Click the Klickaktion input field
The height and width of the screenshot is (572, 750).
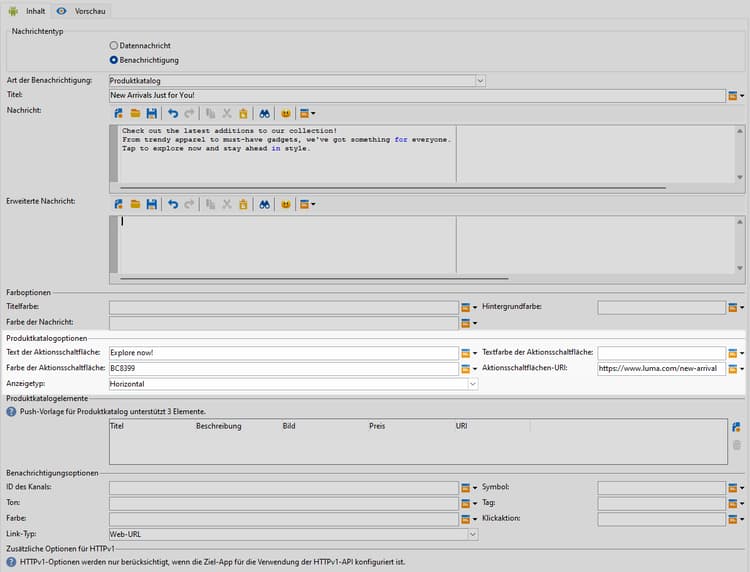[x=661, y=519]
